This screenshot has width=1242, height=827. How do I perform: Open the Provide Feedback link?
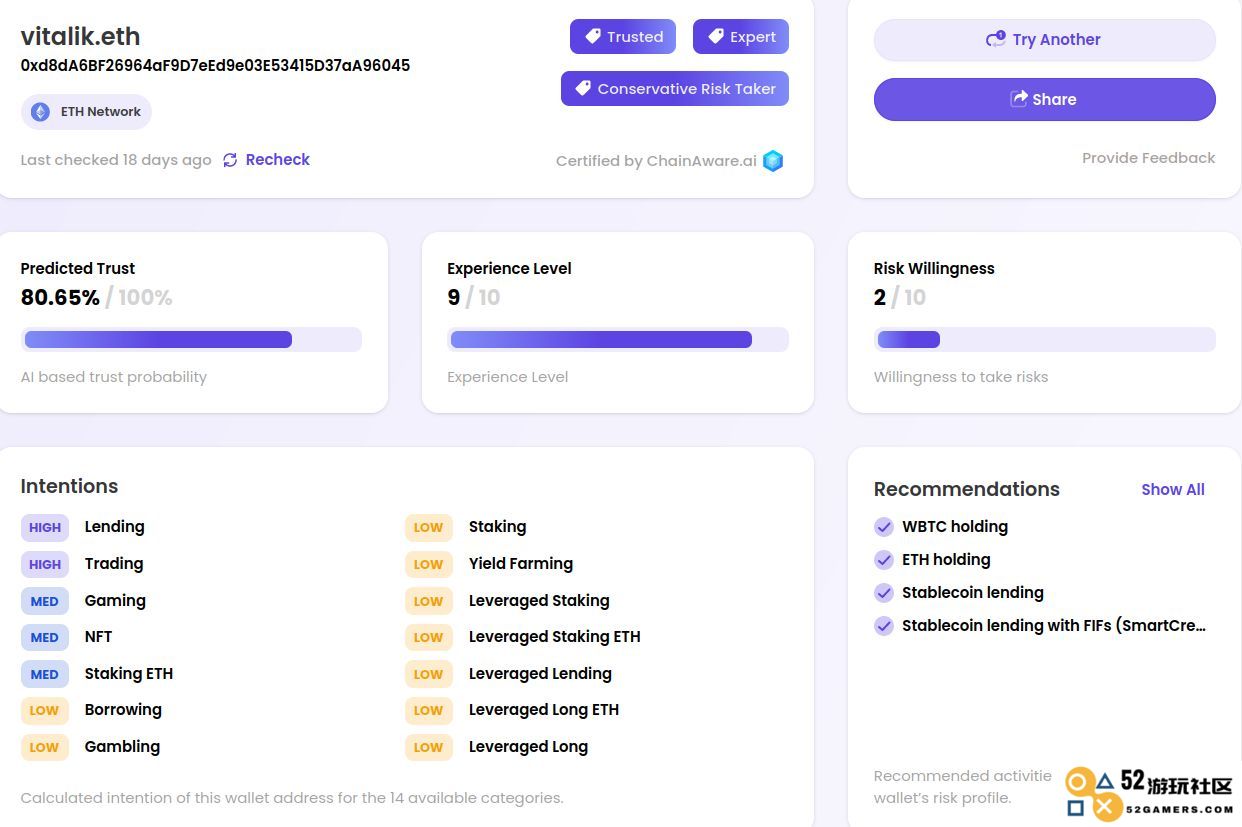click(x=1148, y=158)
